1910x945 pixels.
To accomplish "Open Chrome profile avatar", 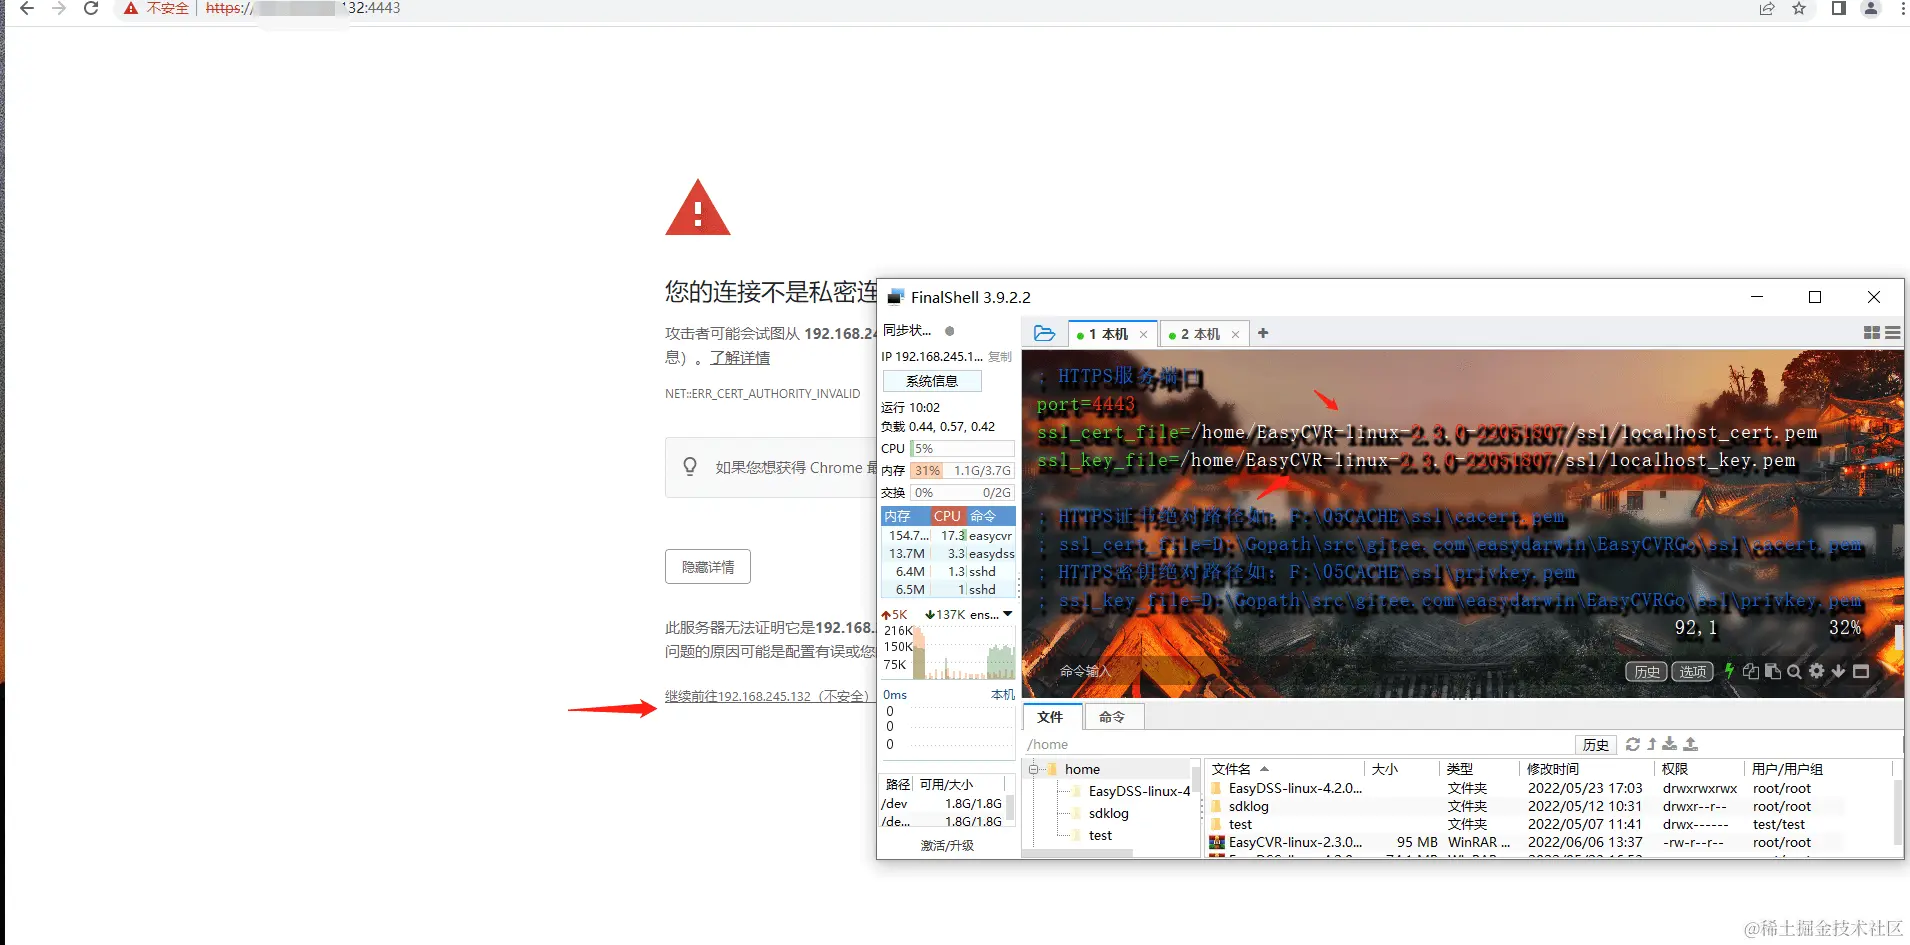I will coord(1870,9).
